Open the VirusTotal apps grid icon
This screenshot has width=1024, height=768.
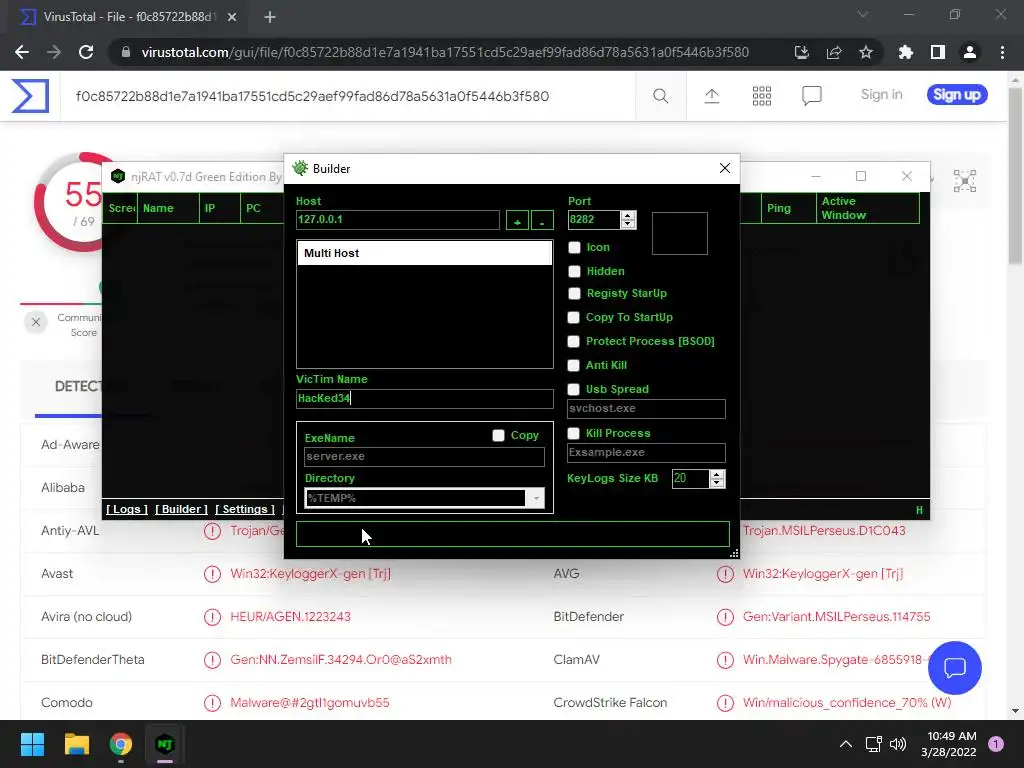click(761, 96)
